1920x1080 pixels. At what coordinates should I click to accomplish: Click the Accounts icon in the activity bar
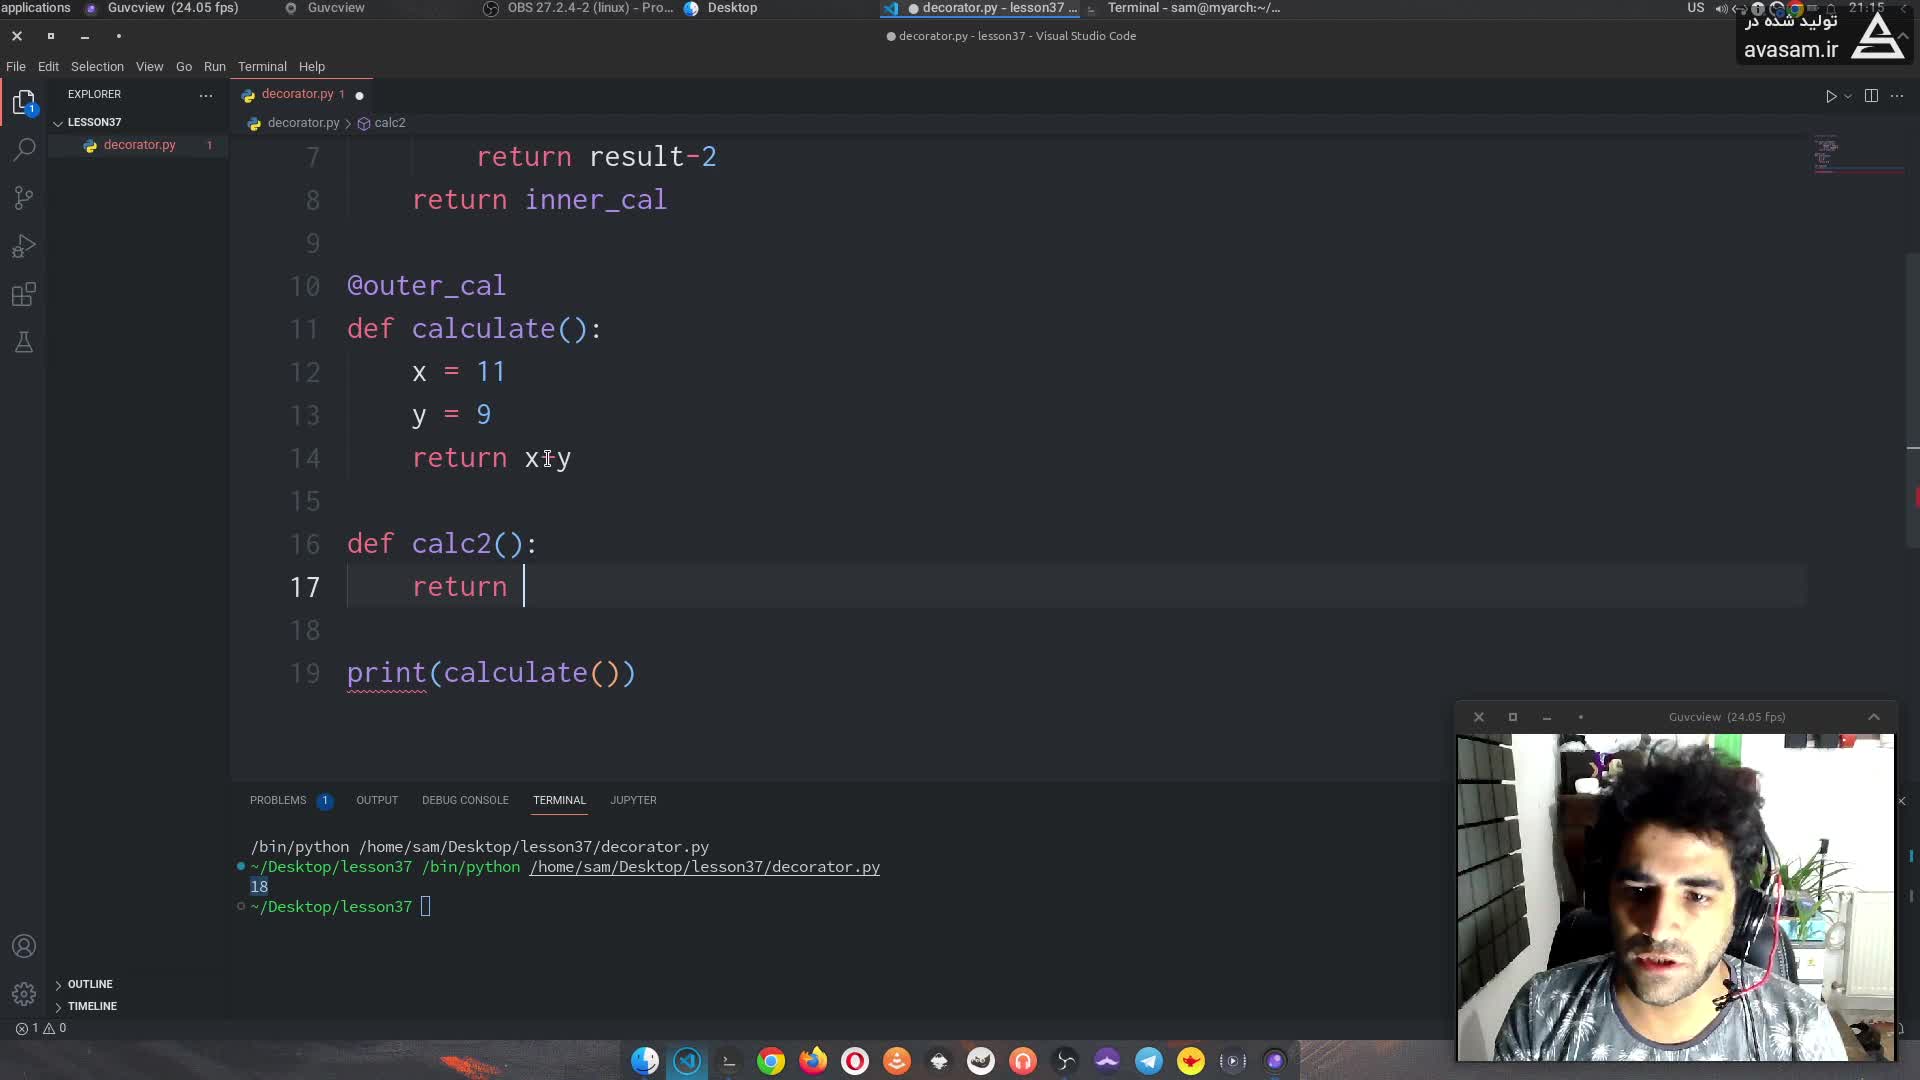pyautogui.click(x=24, y=946)
